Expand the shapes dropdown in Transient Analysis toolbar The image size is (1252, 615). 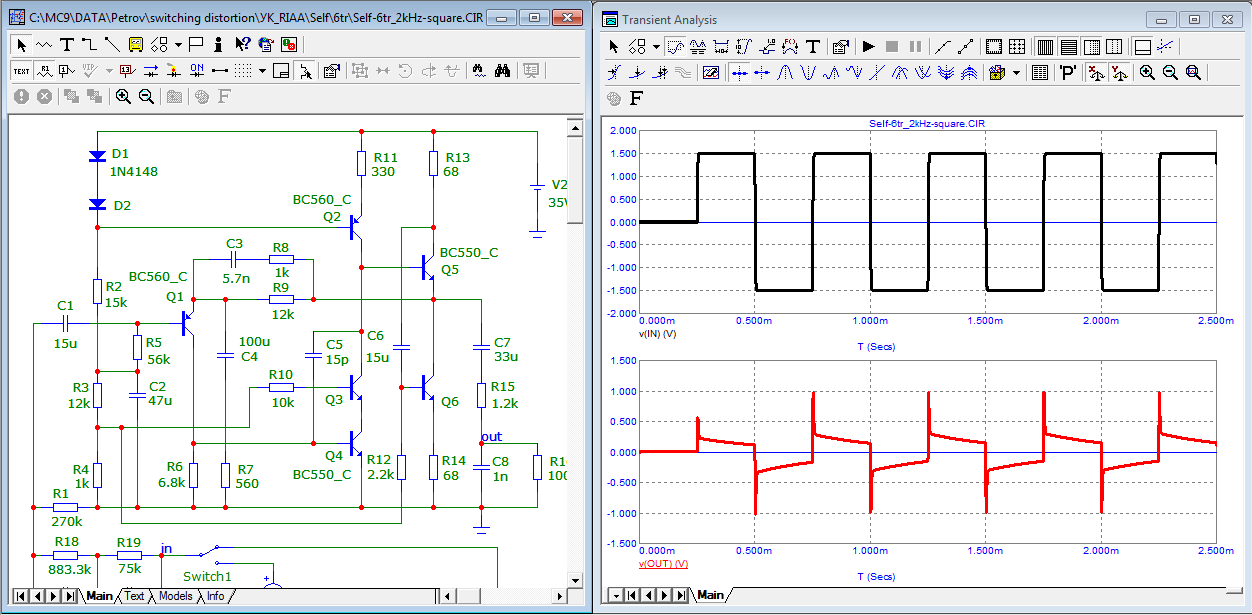click(x=656, y=46)
